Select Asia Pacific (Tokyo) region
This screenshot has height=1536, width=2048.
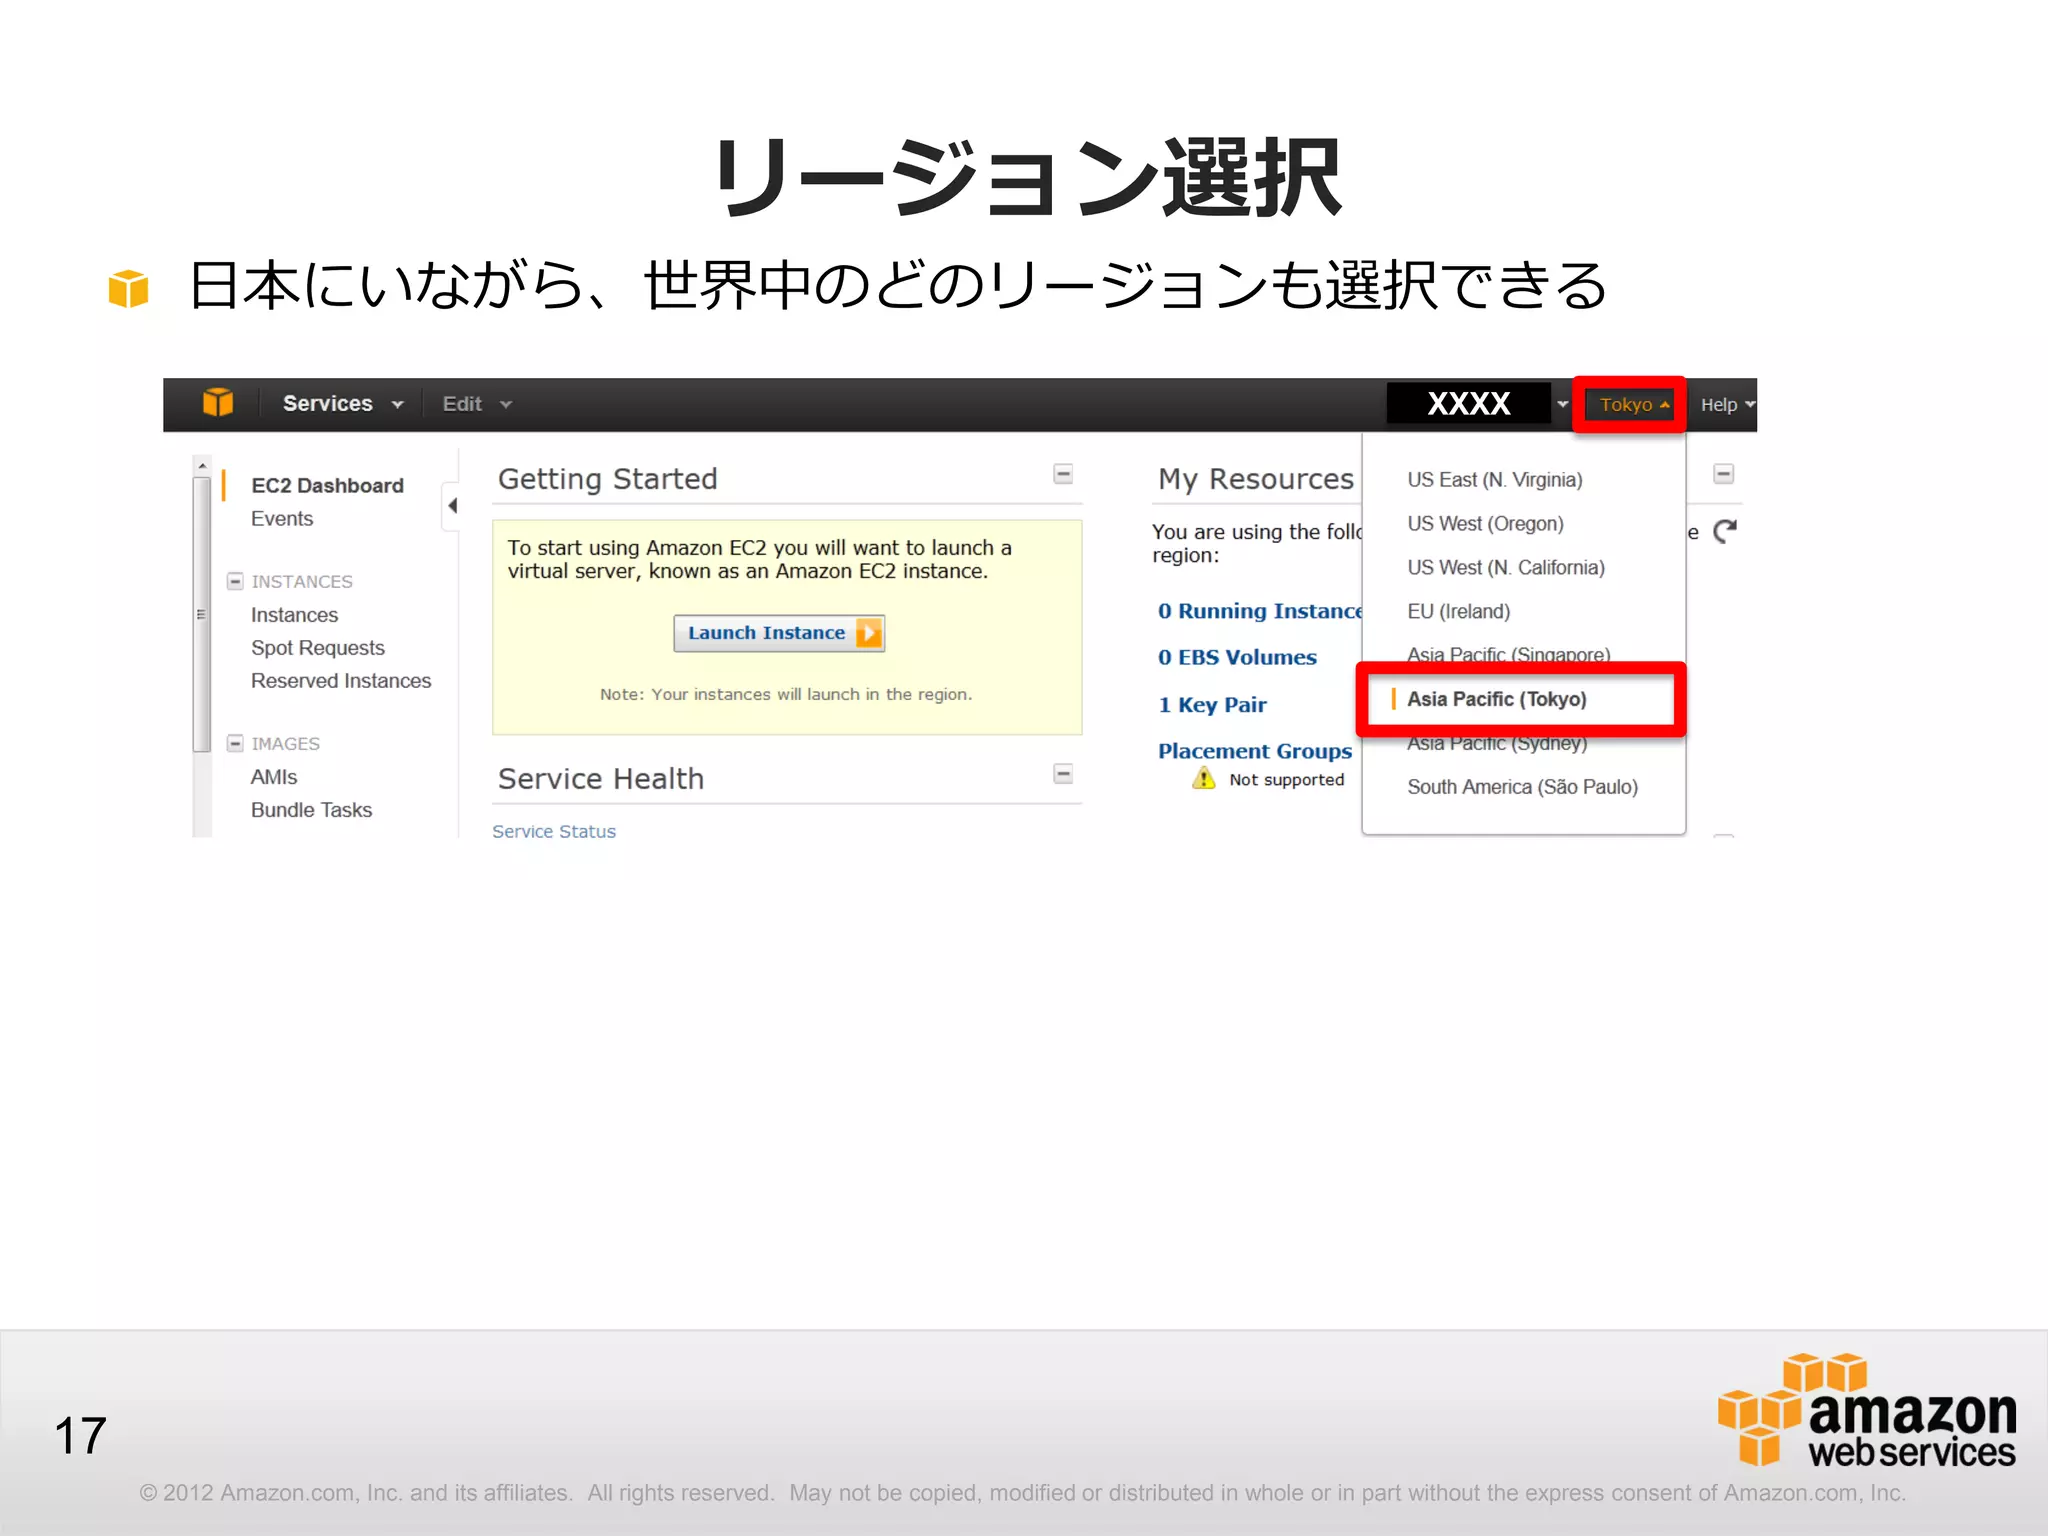click(1496, 700)
